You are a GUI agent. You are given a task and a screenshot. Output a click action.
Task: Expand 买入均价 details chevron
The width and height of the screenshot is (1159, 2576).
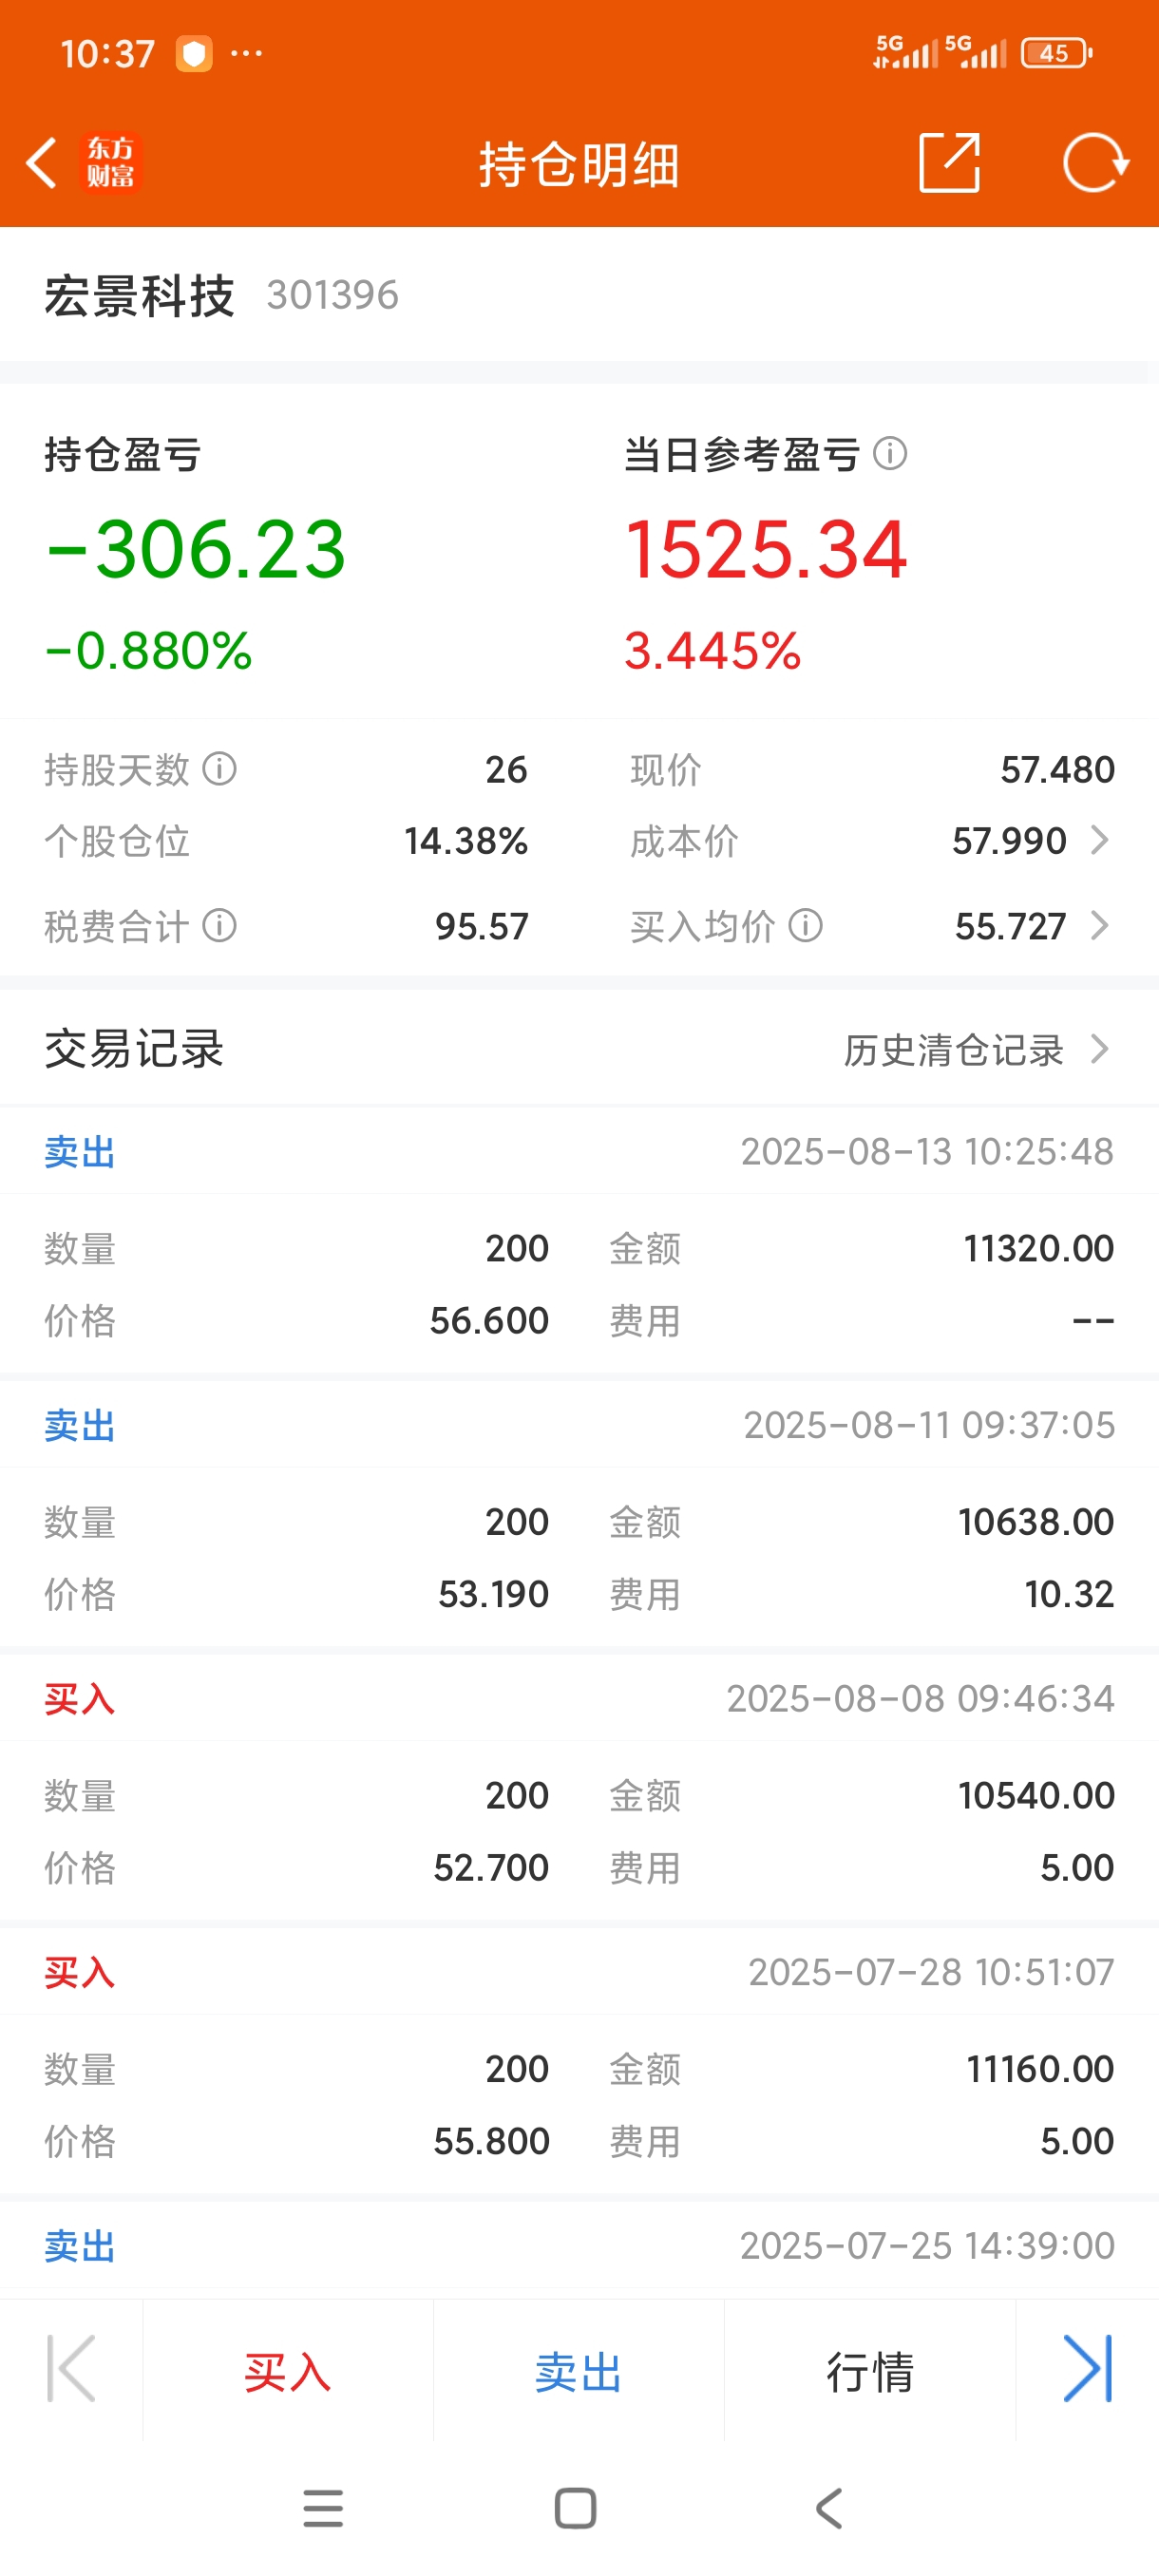(x=1100, y=926)
